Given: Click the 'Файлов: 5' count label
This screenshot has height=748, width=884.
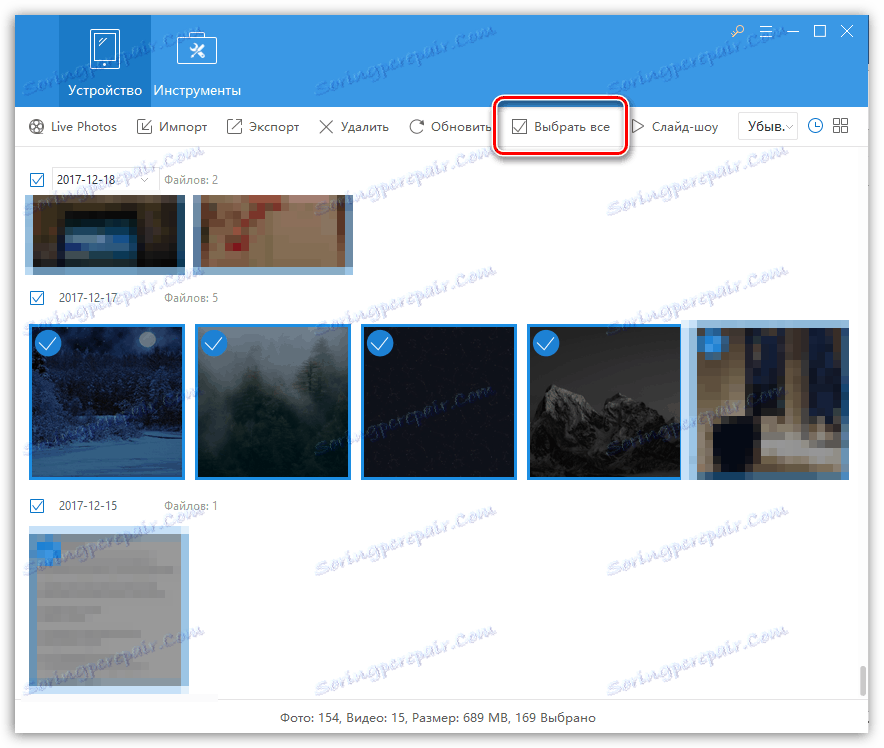Looking at the screenshot, I should [x=191, y=298].
